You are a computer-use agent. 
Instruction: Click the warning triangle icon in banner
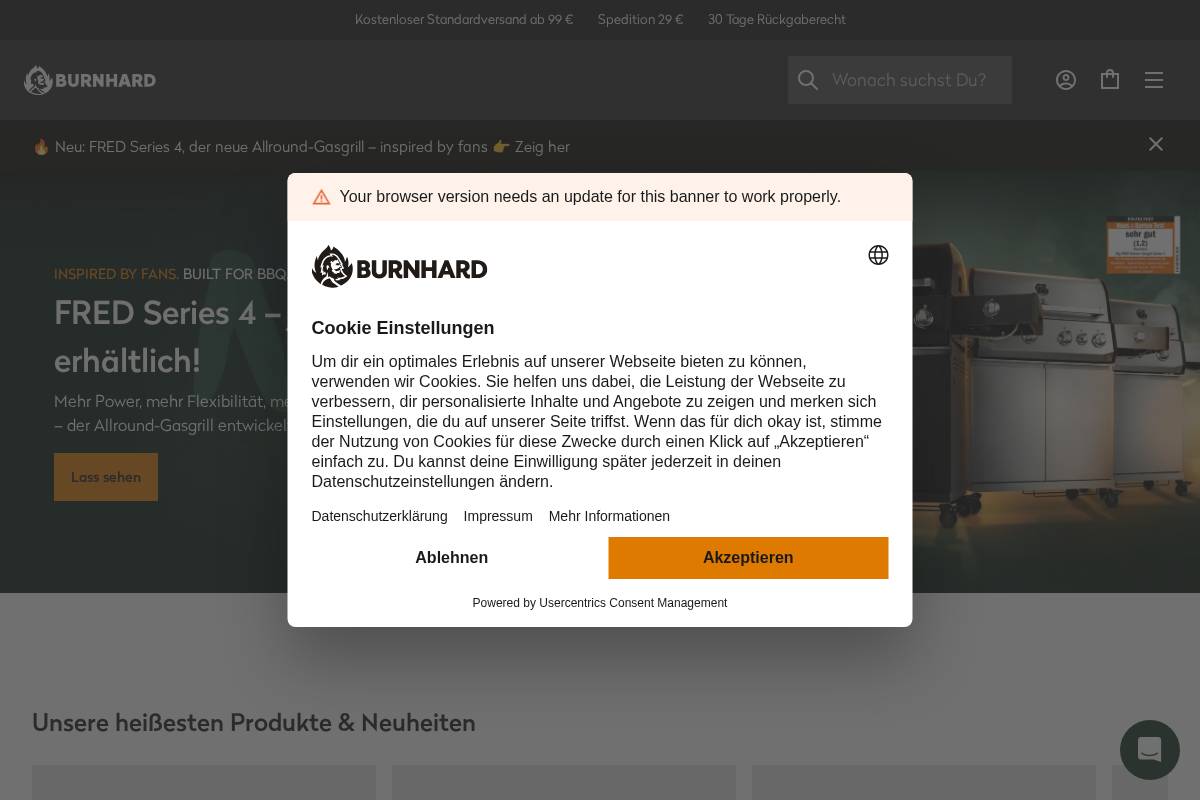321,197
